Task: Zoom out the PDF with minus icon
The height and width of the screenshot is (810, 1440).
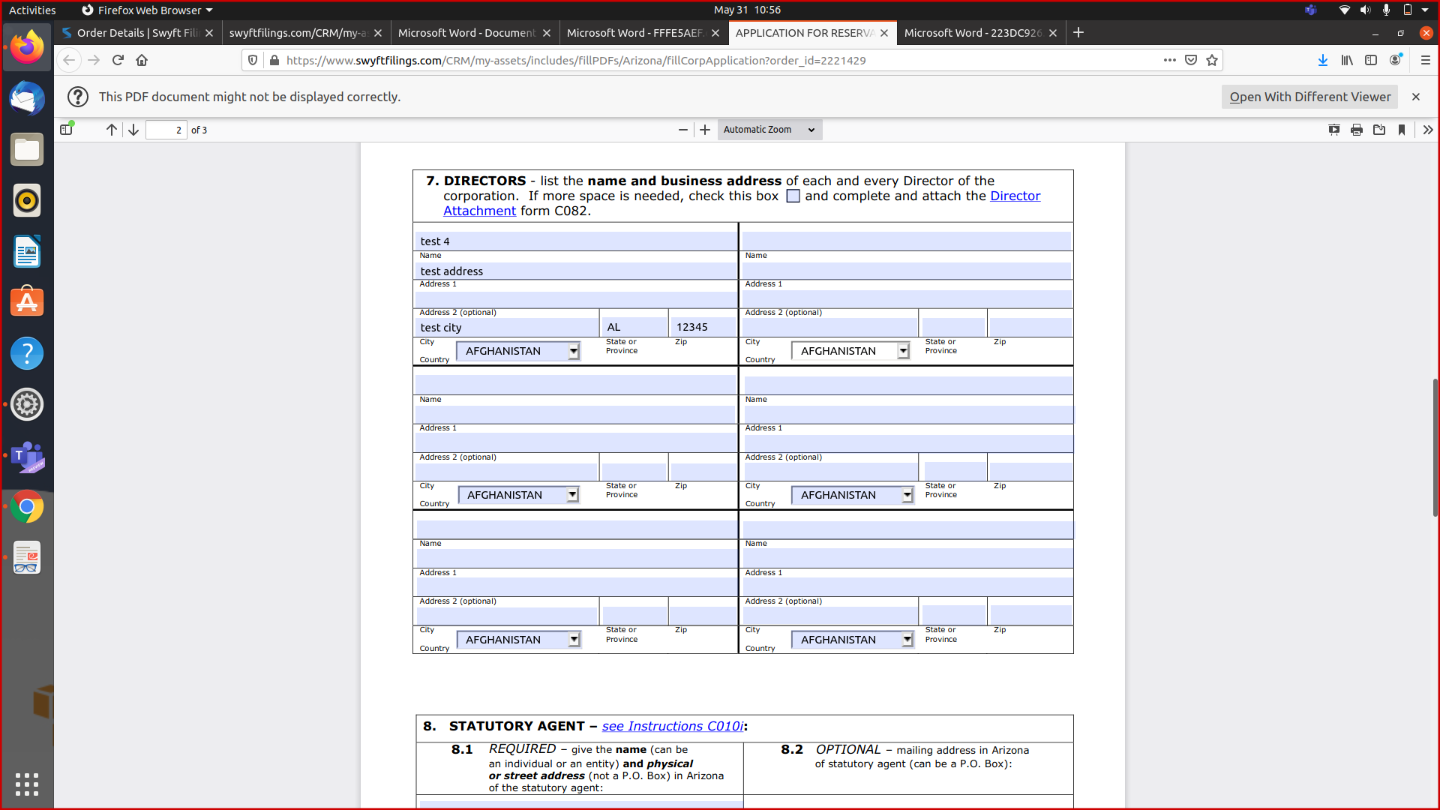Action: tap(683, 130)
